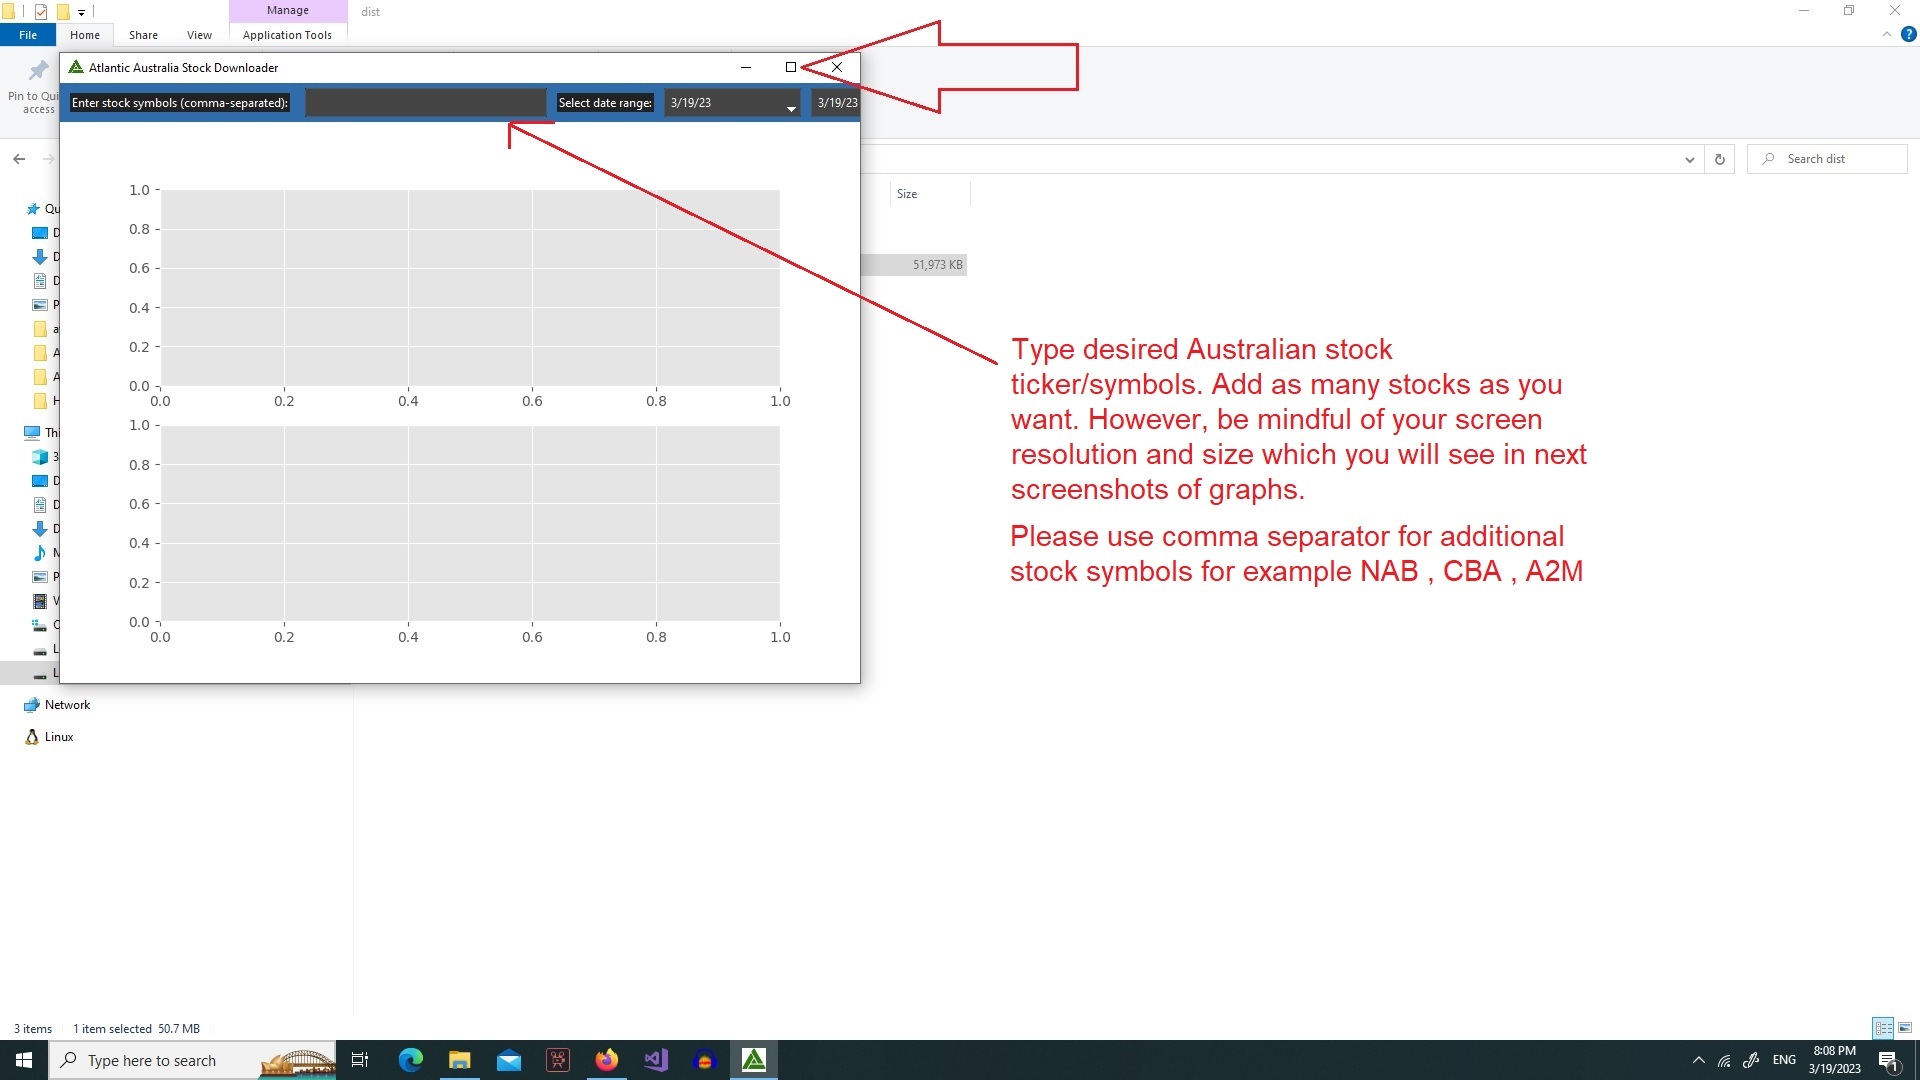The width and height of the screenshot is (1920, 1080).
Task: Click the Stock Downloader green triangle taskbar icon
Action: 754,1060
